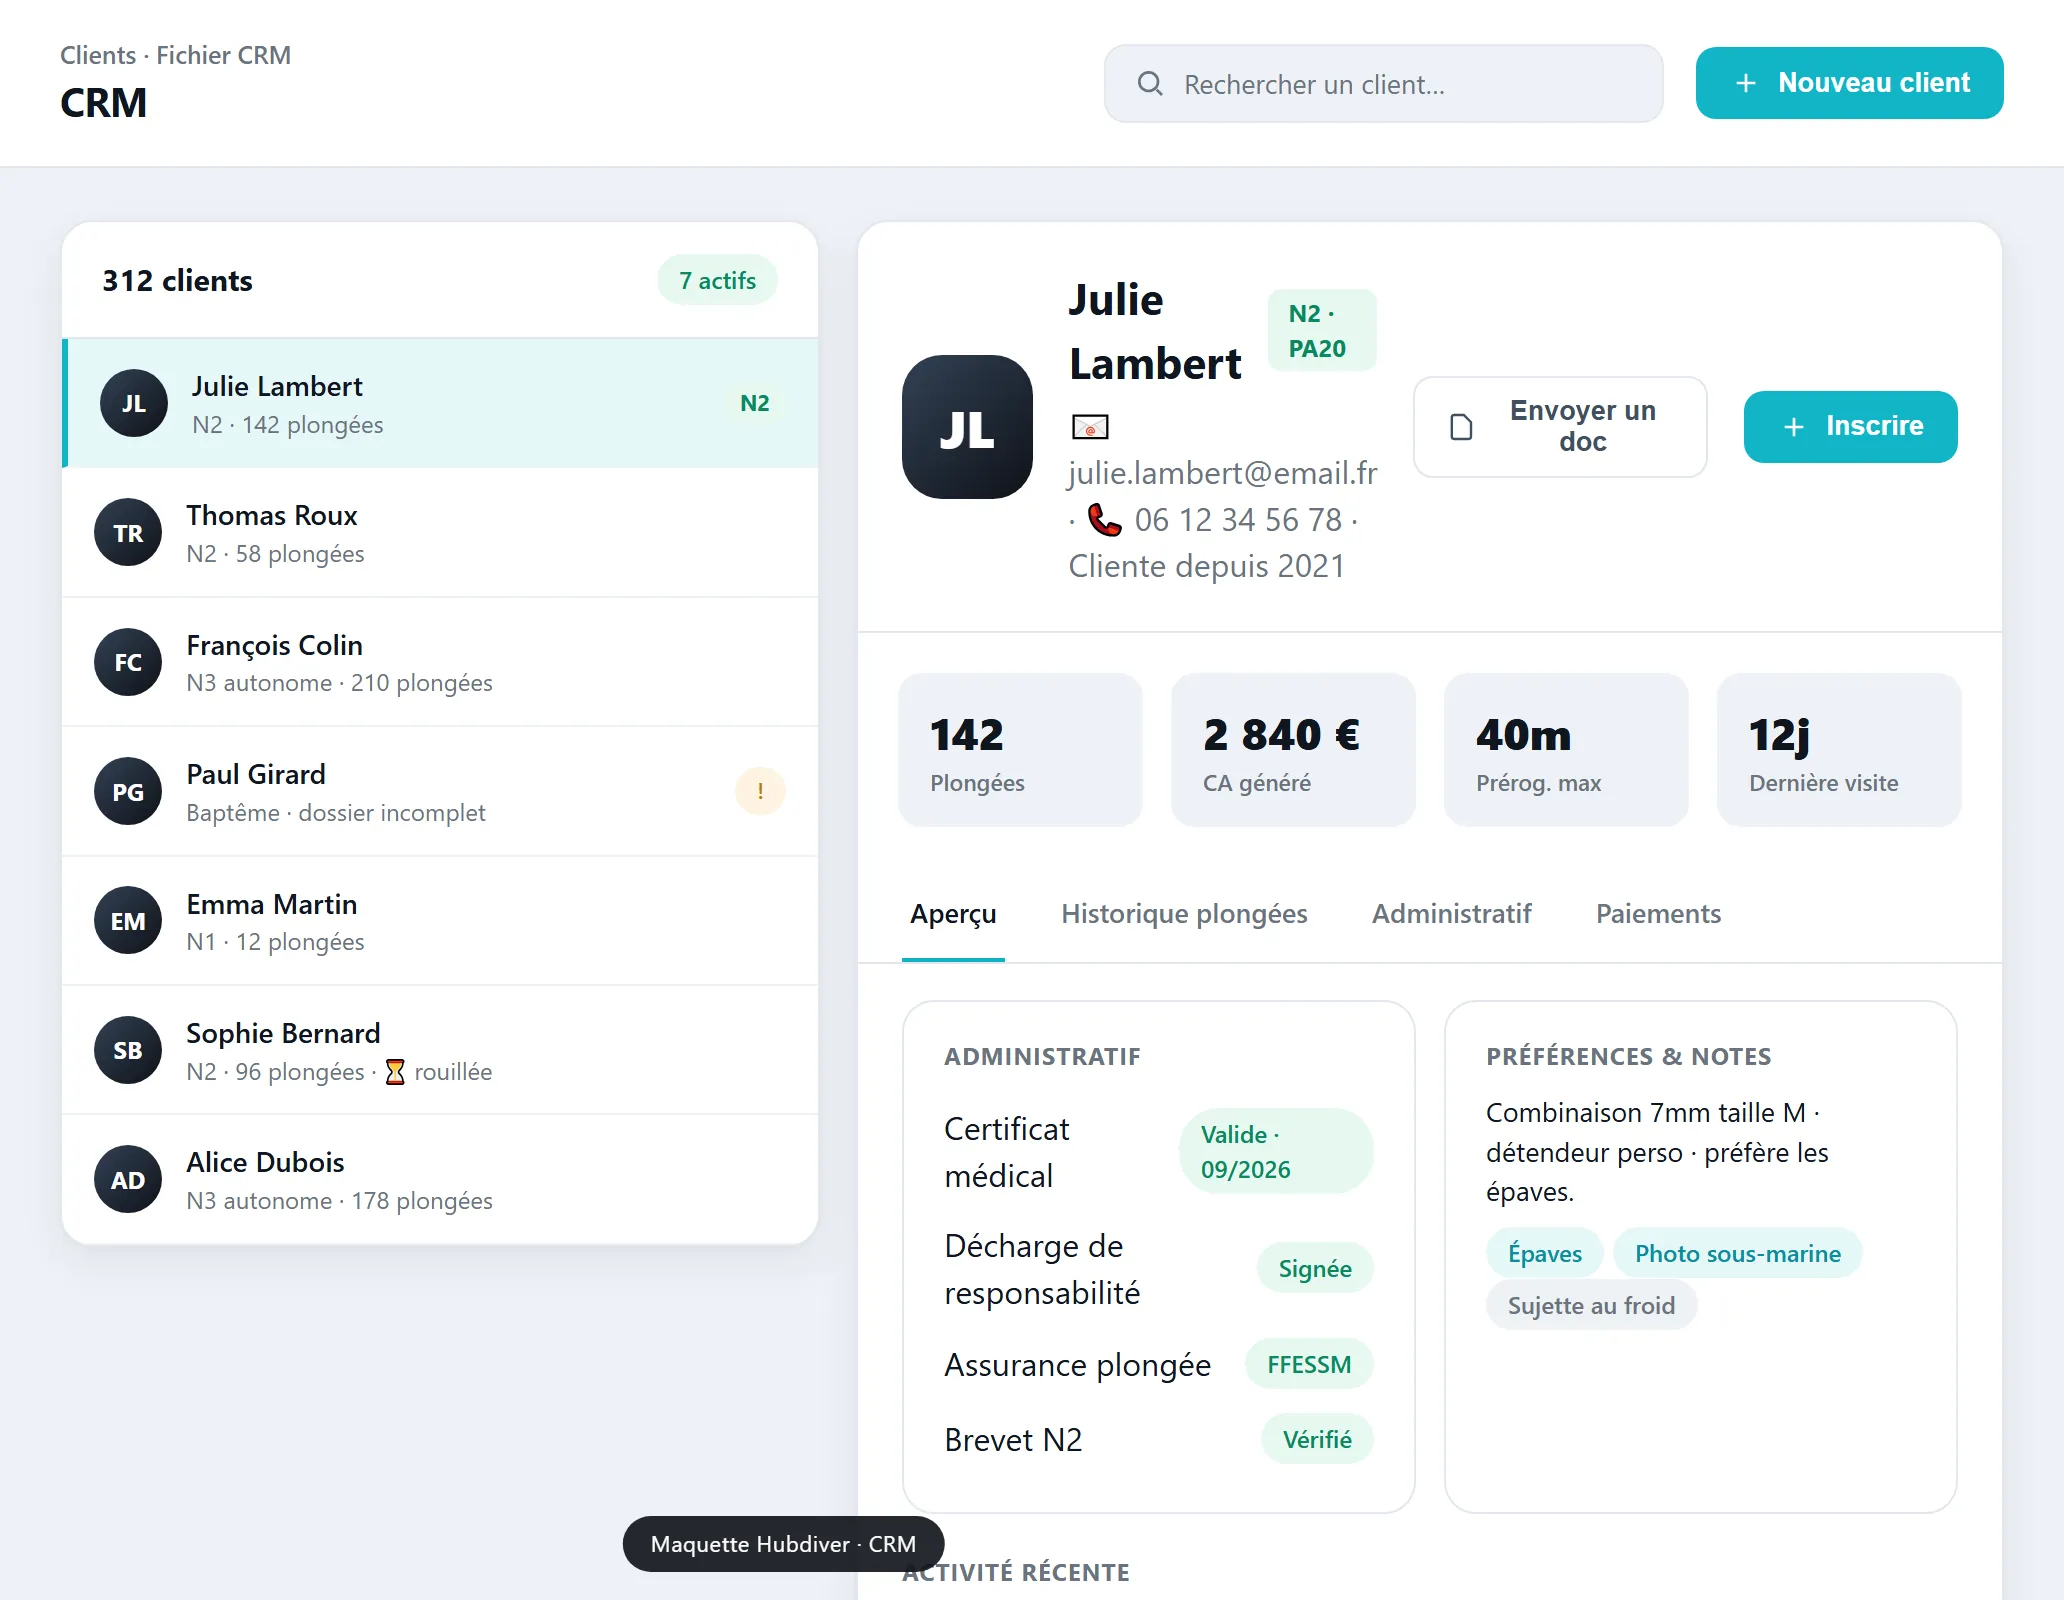Click the SB avatar circle
This screenshot has width=2064, height=1600.
tap(128, 1050)
